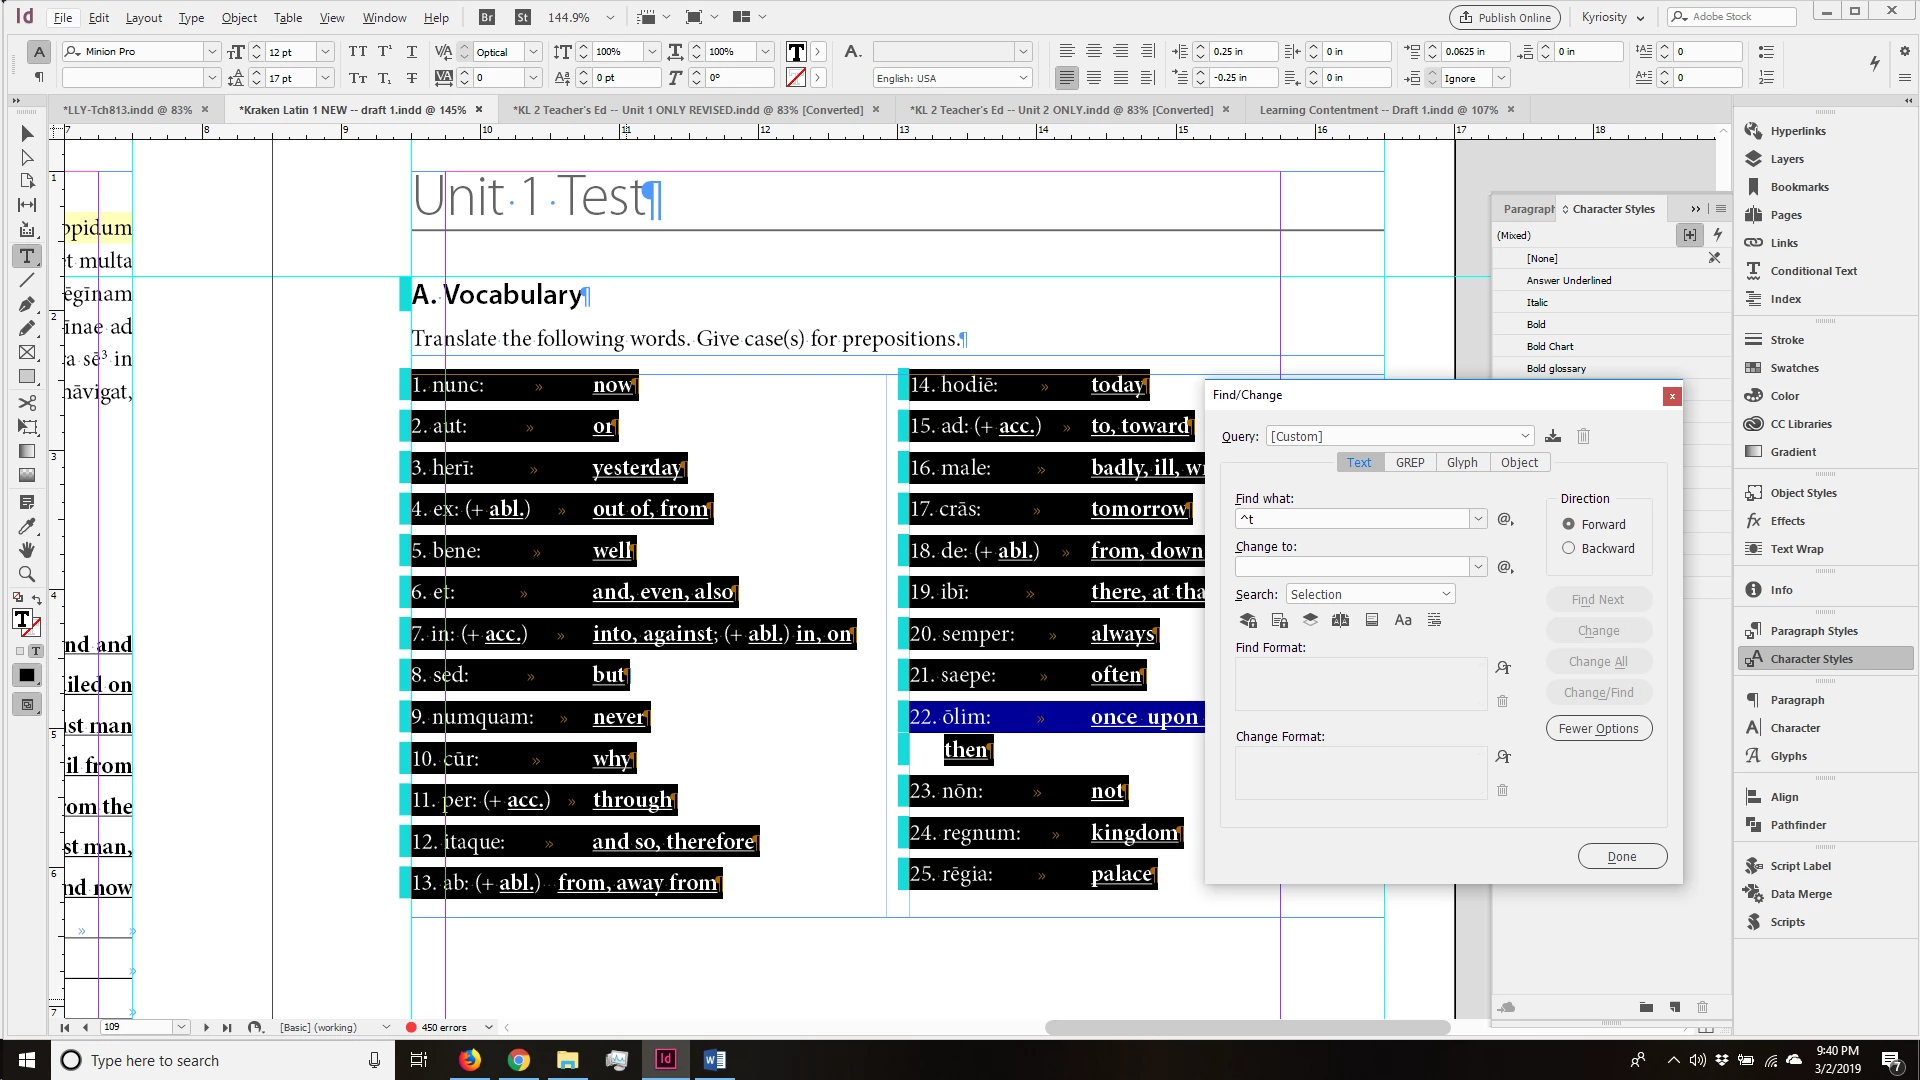This screenshot has height=1080, width=1920.
Task: Open the Swatches panel
Action: [1794, 368]
